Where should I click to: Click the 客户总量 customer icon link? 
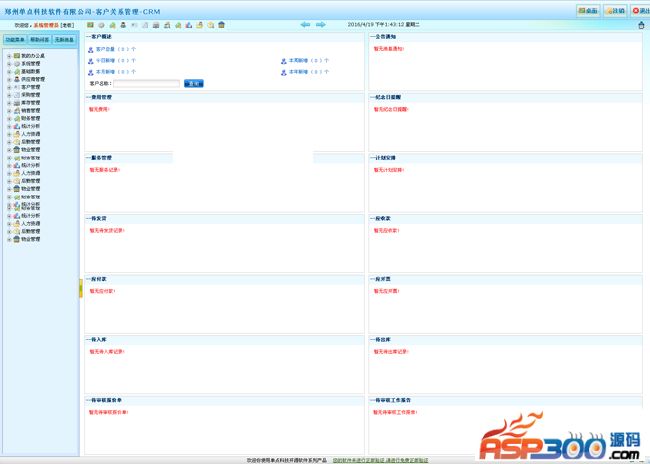click(91, 48)
